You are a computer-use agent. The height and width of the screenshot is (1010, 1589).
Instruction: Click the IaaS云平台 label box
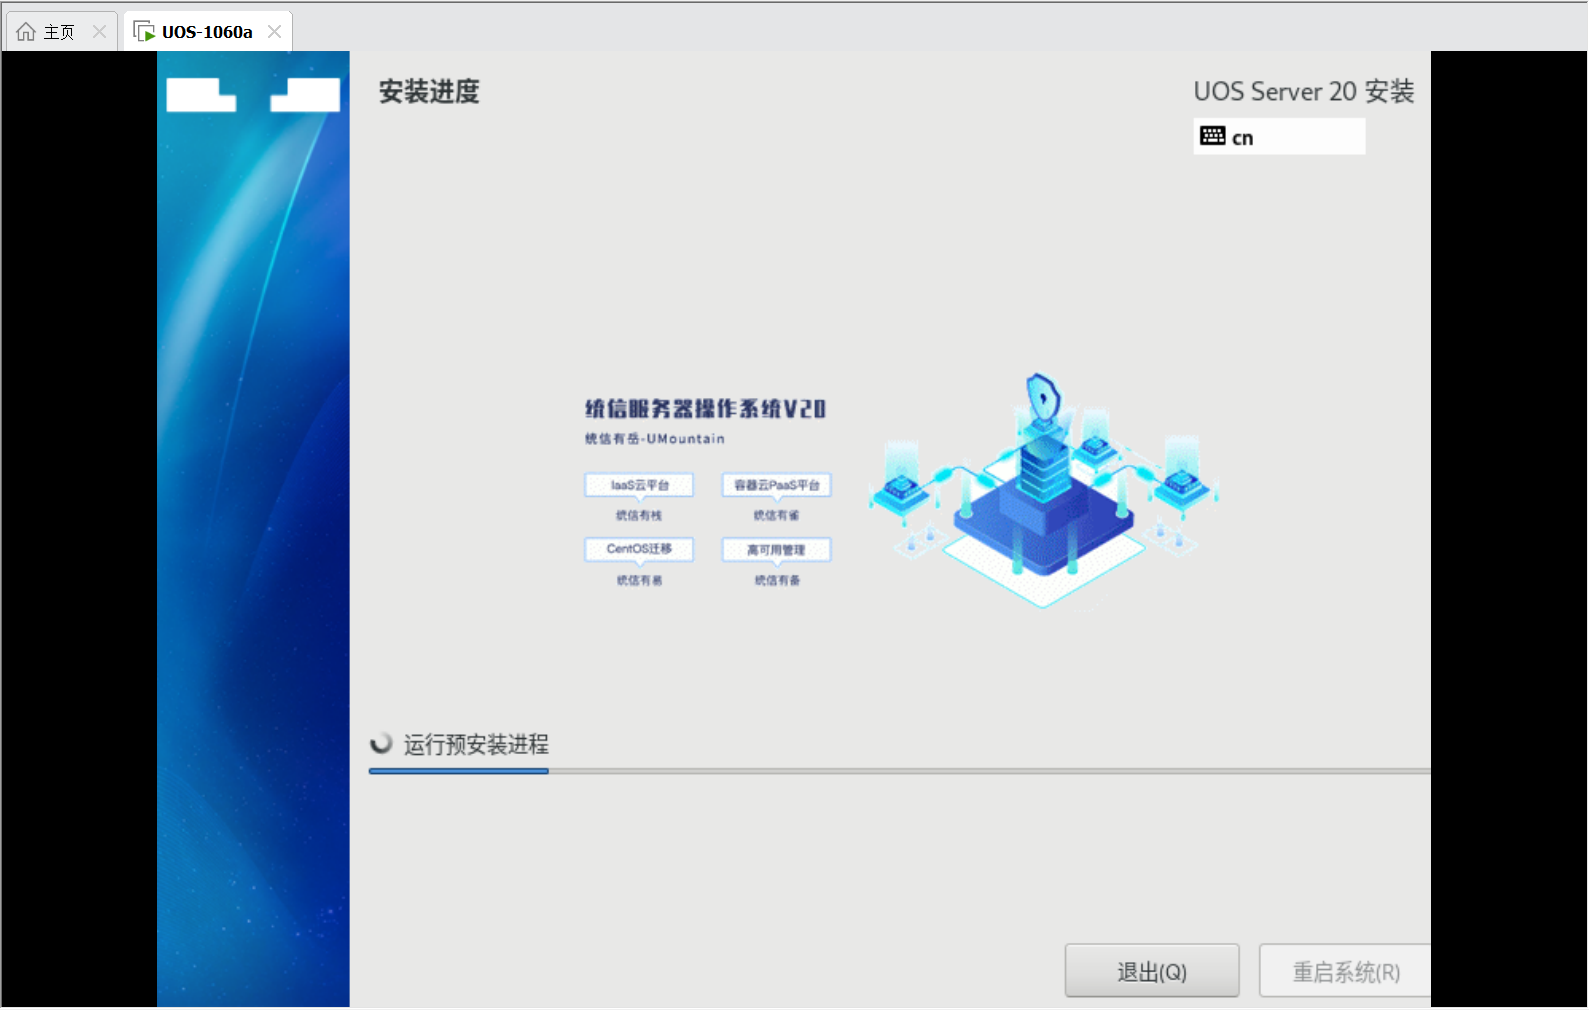[639, 485]
